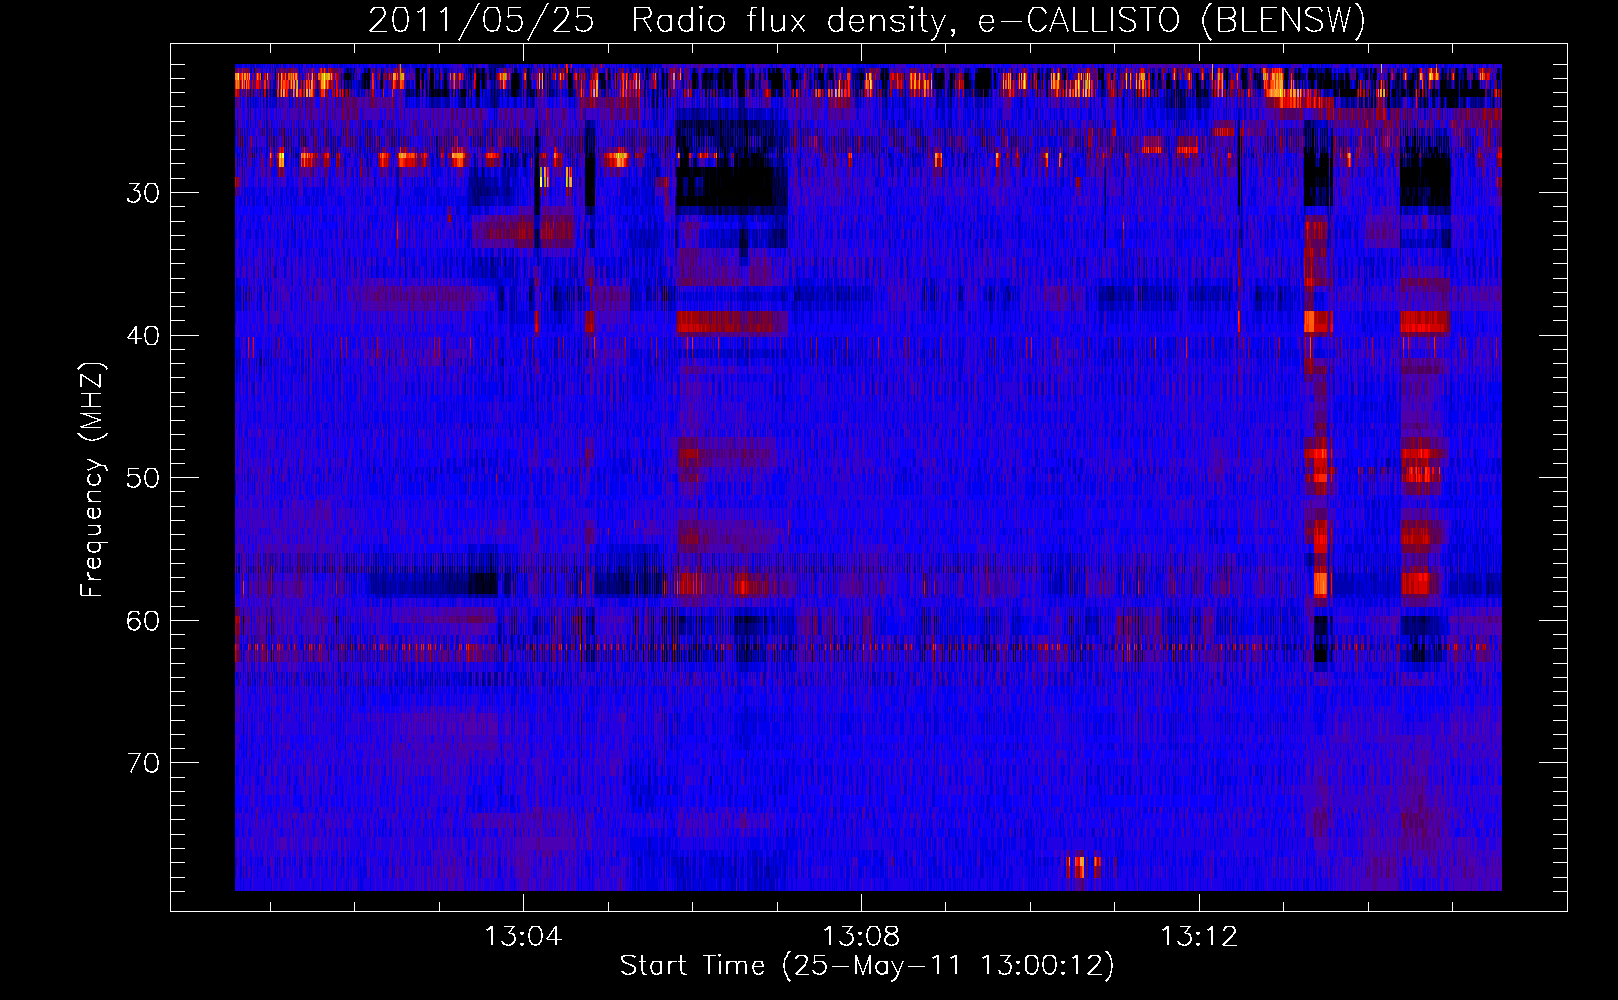Click the 50 frequency tick label
Image resolution: width=1618 pixels, height=1000 pixels.
(143, 478)
